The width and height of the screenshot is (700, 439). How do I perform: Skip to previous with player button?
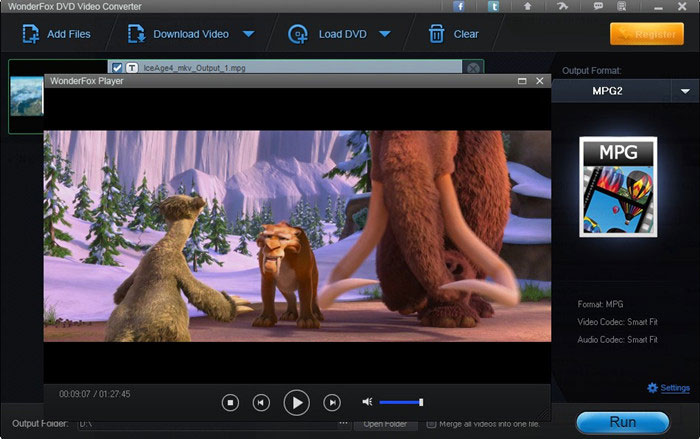[261, 403]
